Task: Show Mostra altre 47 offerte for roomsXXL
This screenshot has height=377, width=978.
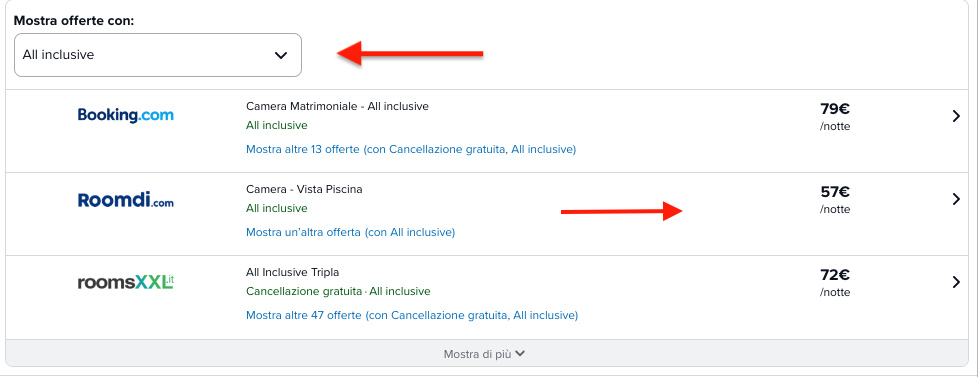Action: [412, 315]
